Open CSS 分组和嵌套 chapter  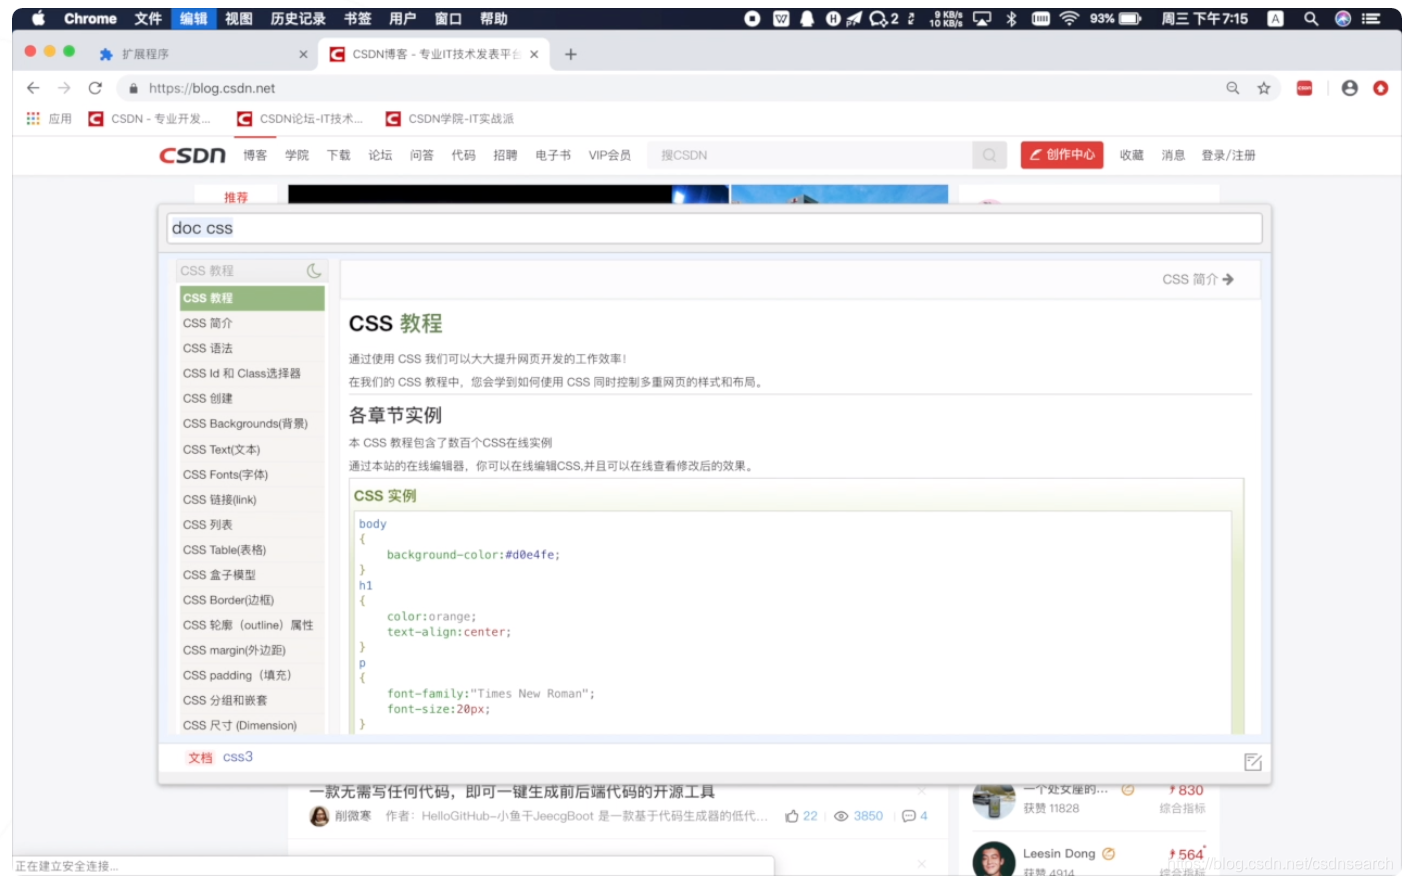tap(252, 701)
